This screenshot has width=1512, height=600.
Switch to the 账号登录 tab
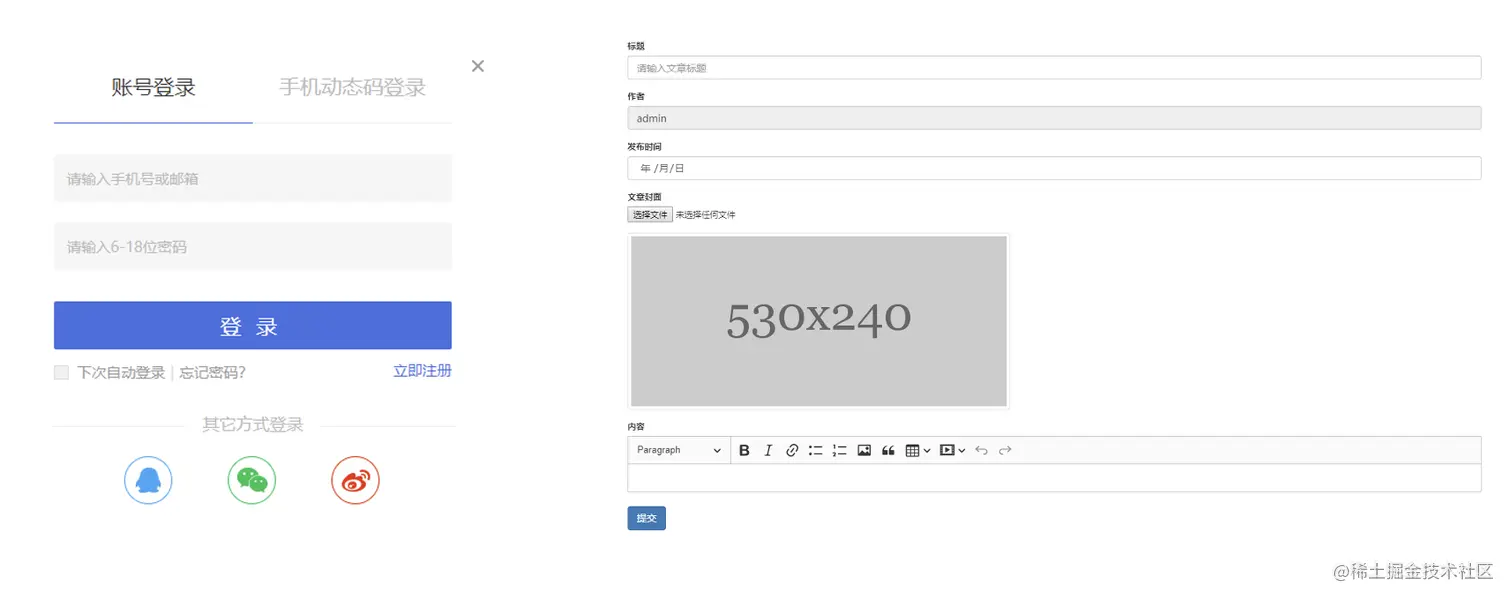(x=153, y=88)
